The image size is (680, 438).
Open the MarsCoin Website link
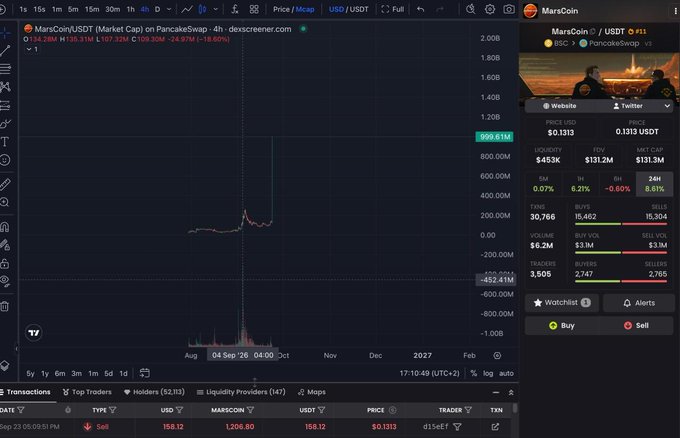click(559, 106)
